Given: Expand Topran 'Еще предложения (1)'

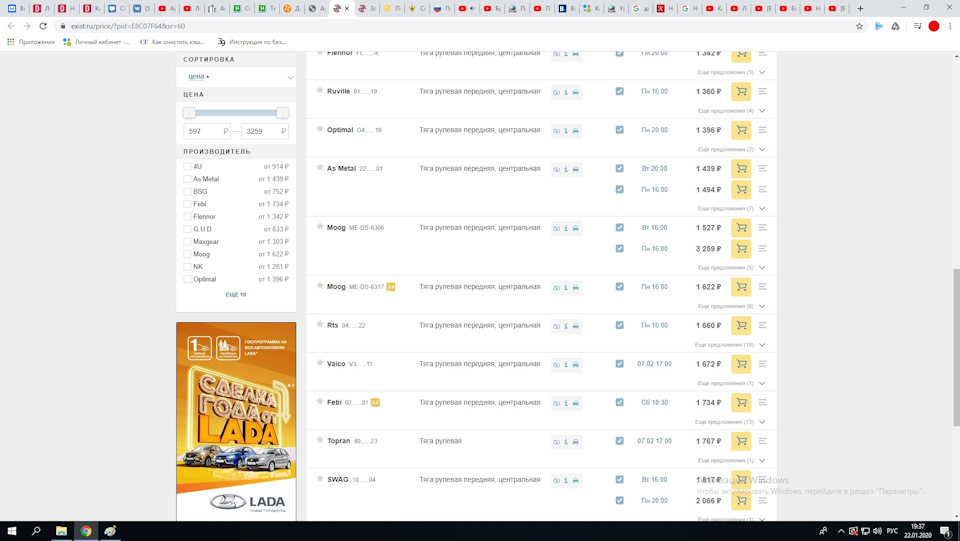Looking at the screenshot, I should [731, 460].
